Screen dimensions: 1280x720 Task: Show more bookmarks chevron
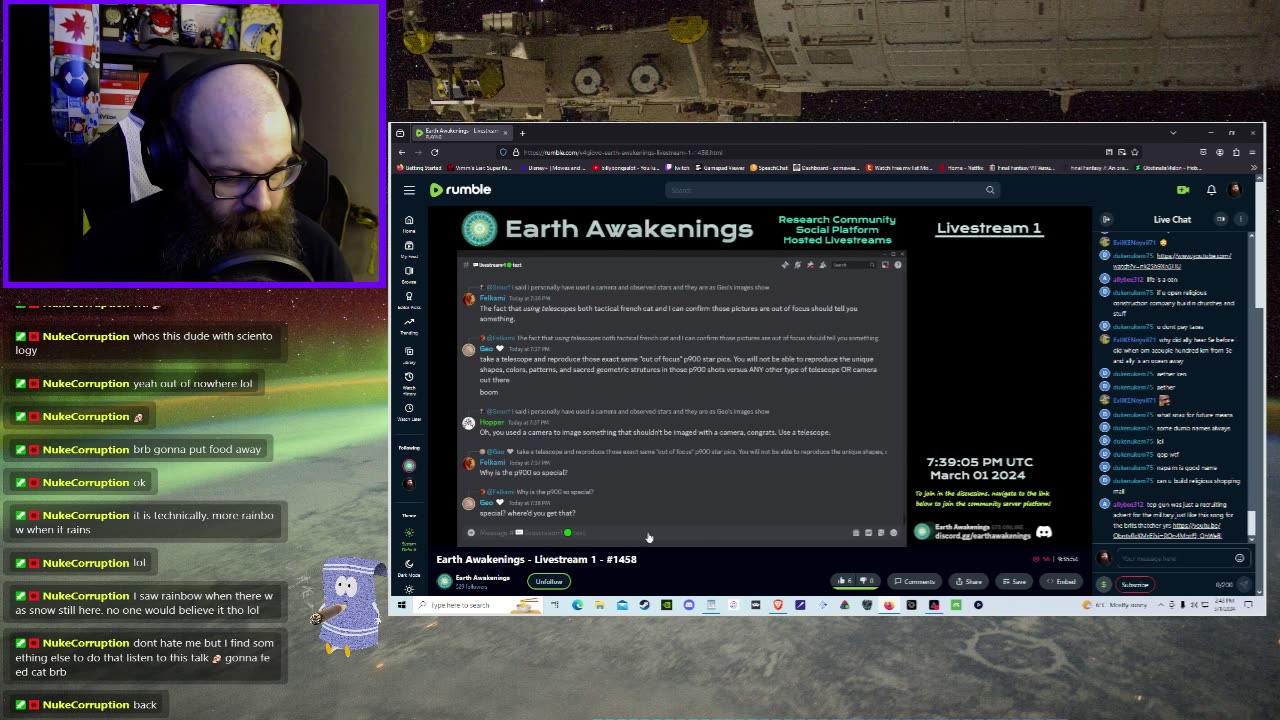click(x=1253, y=168)
